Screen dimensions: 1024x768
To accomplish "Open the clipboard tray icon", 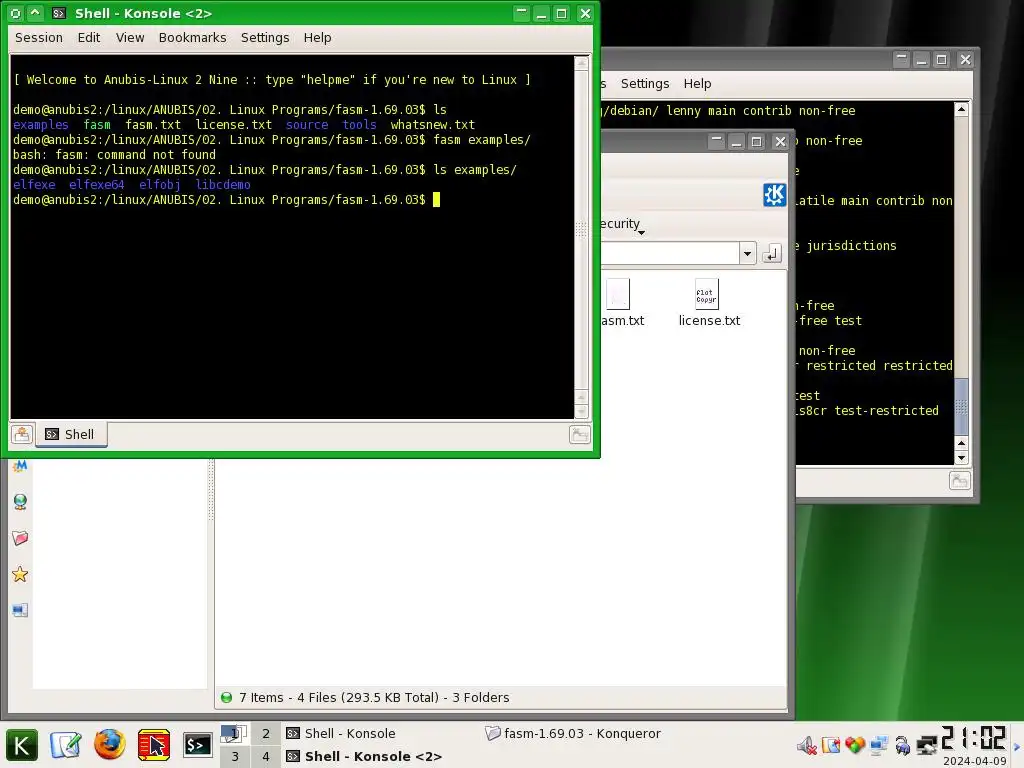I will (x=831, y=745).
